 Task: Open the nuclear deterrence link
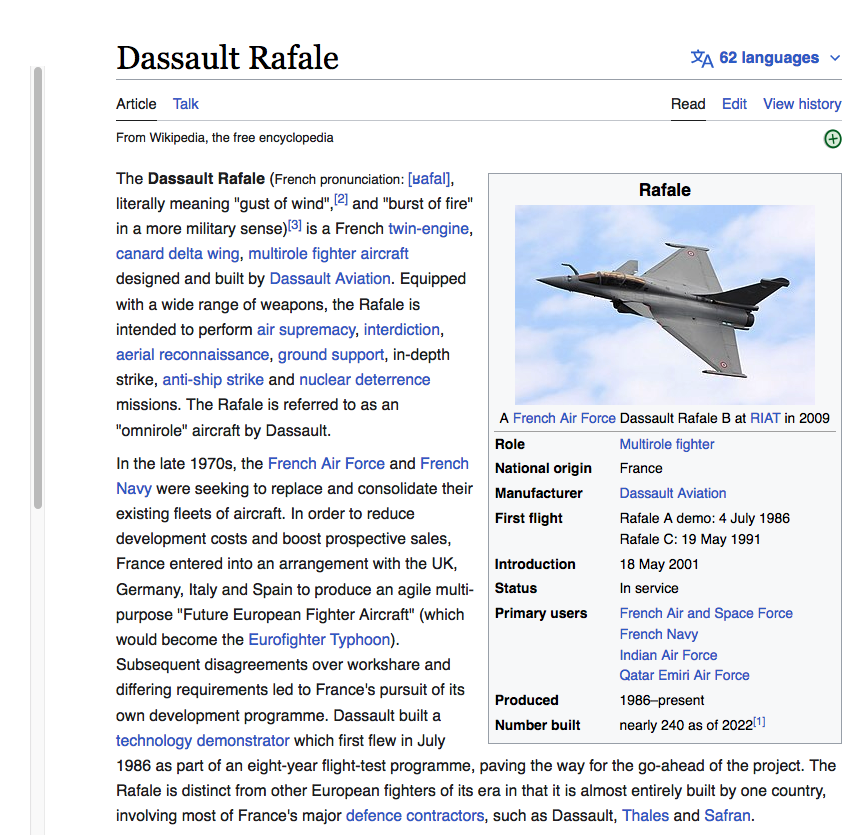pyautogui.click(x=365, y=380)
